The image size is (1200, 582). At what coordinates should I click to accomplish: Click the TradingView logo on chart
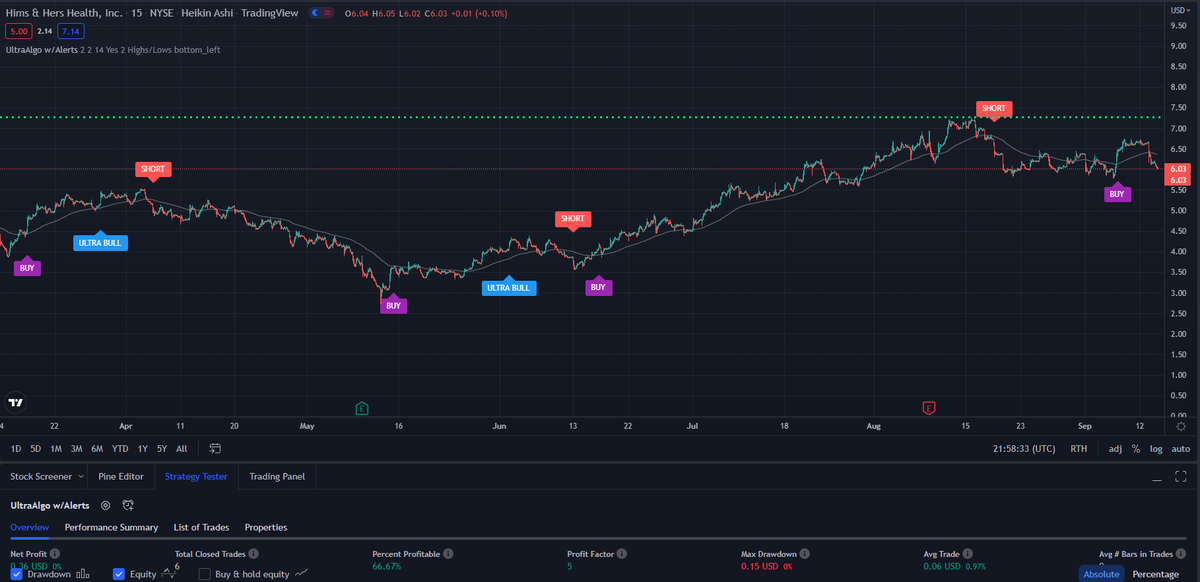click(x=15, y=403)
